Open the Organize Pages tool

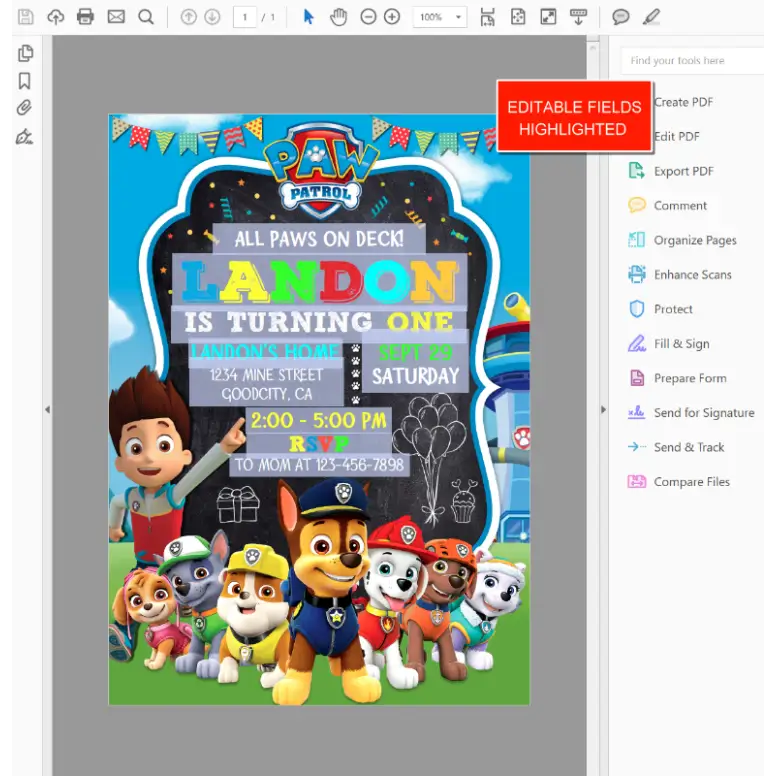pyautogui.click(x=682, y=240)
